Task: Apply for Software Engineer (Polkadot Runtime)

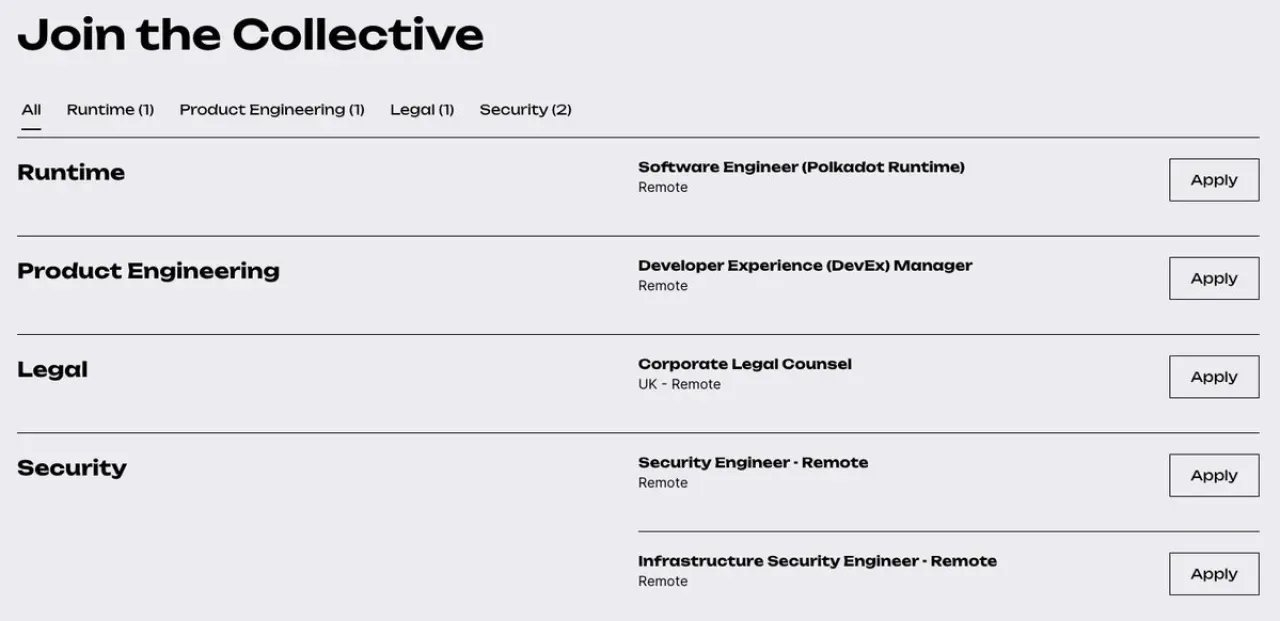Action: pos(1214,180)
